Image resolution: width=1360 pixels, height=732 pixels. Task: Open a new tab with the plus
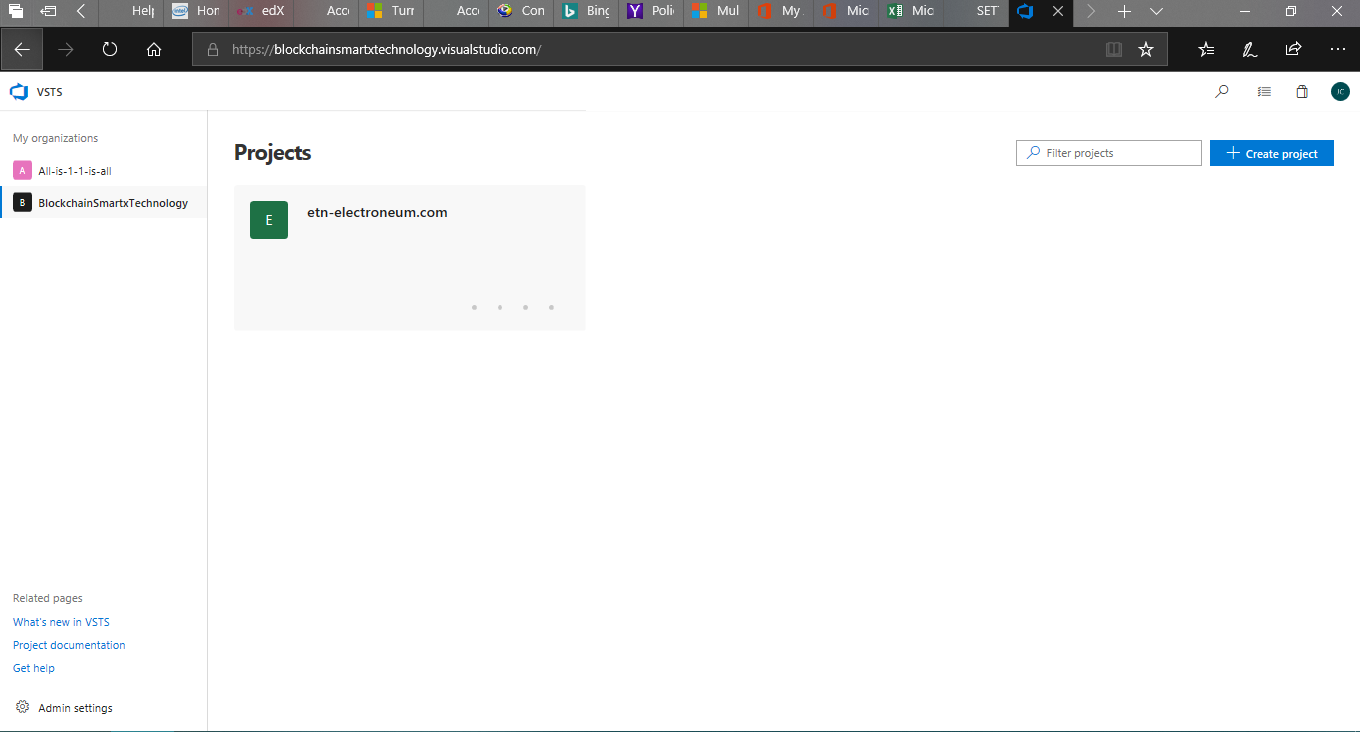[x=1124, y=11]
